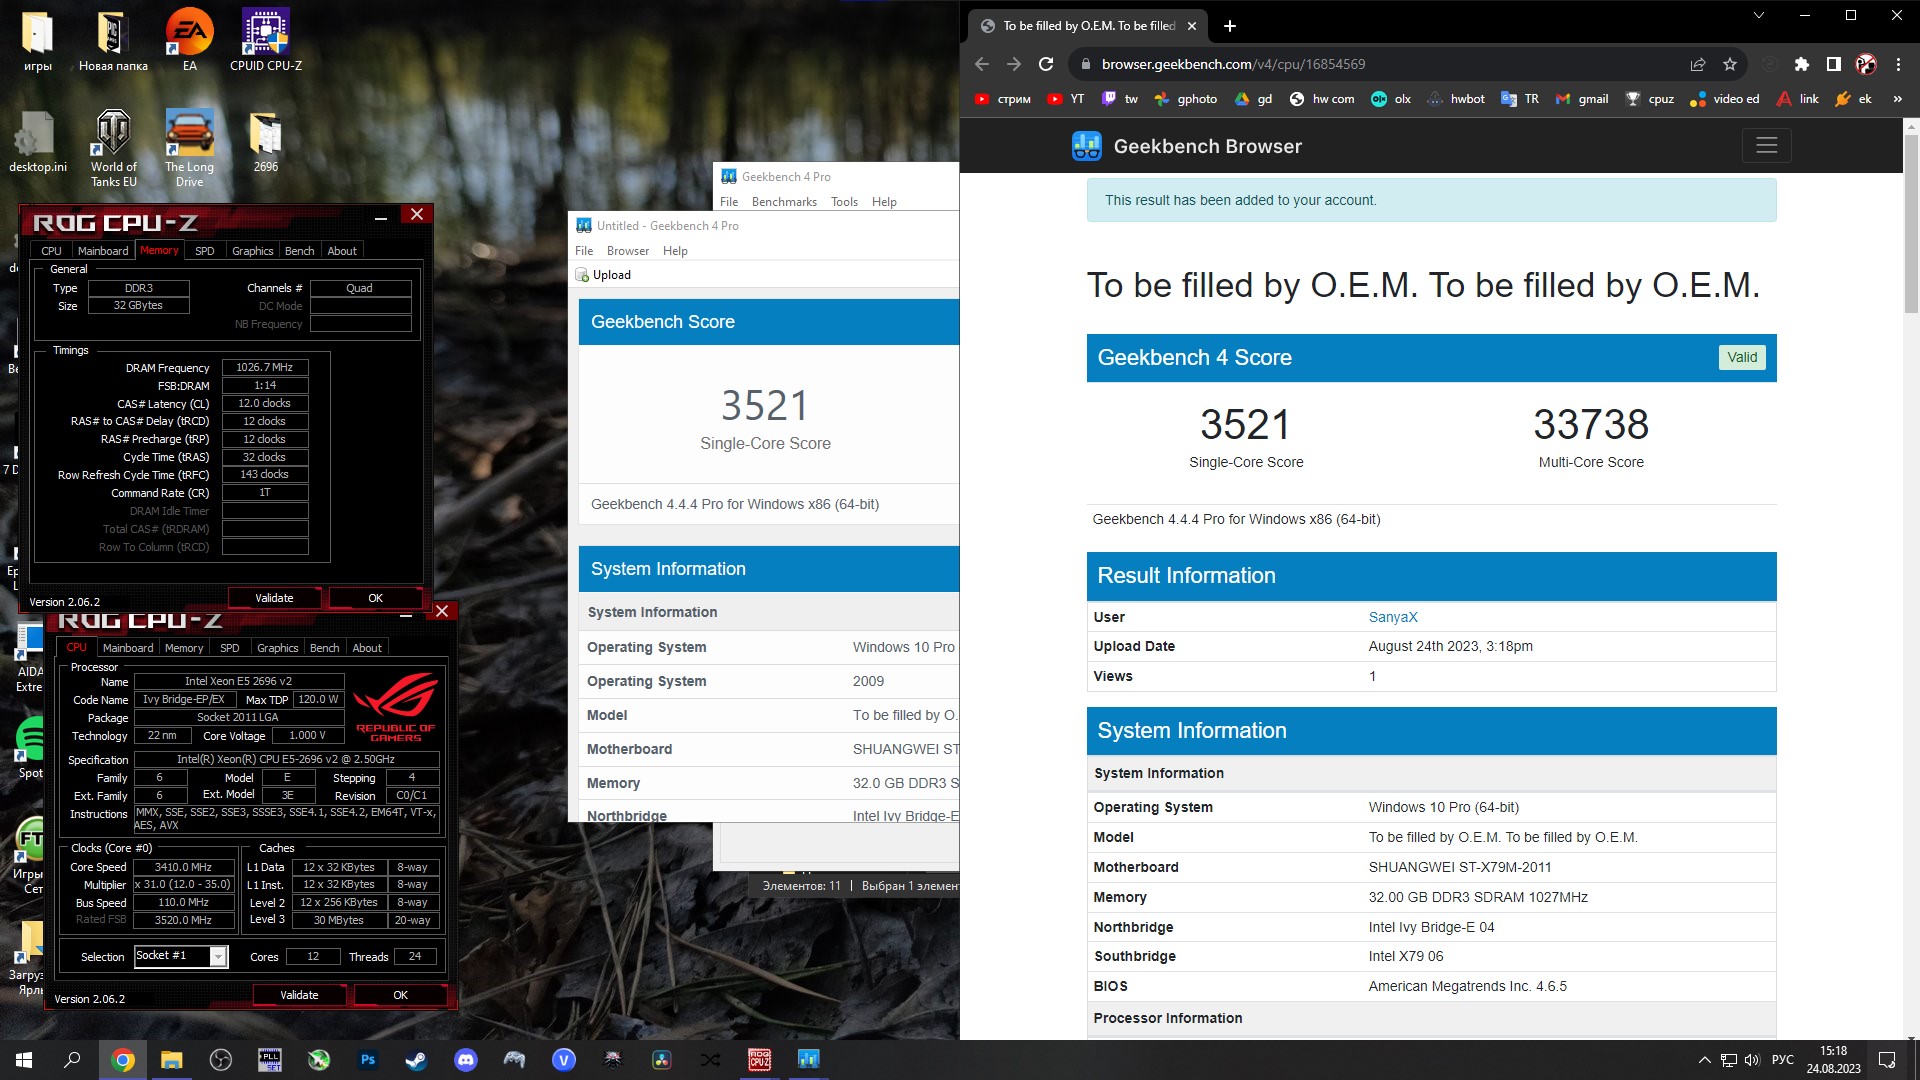The width and height of the screenshot is (1920, 1080).
Task: Open ROG CPU-Z taskbar icon
Action: pyautogui.click(x=760, y=1060)
